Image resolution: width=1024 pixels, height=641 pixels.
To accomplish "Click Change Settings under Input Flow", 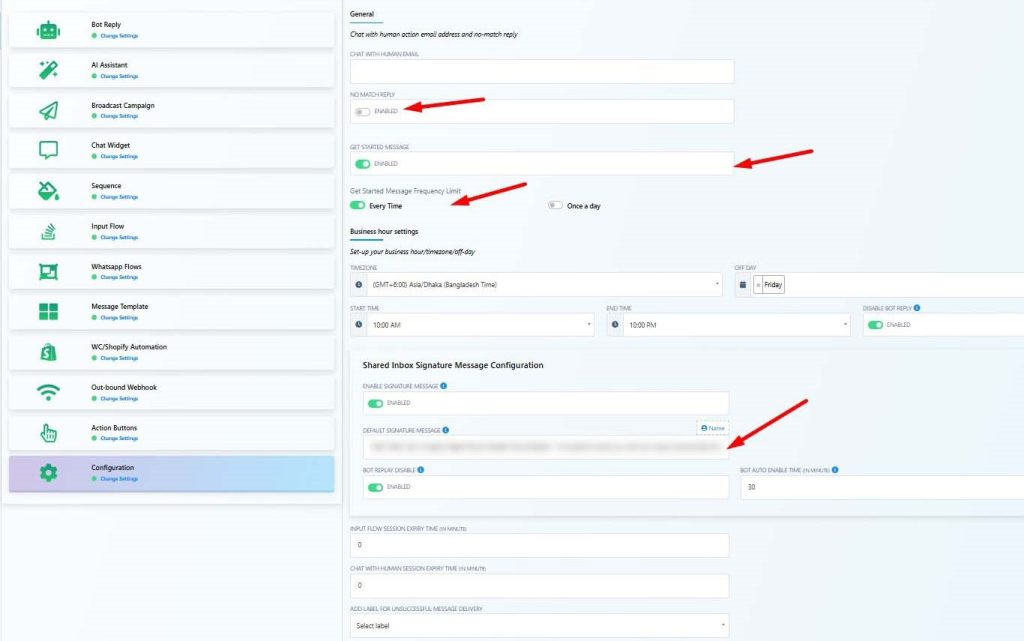I will [x=119, y=238].
